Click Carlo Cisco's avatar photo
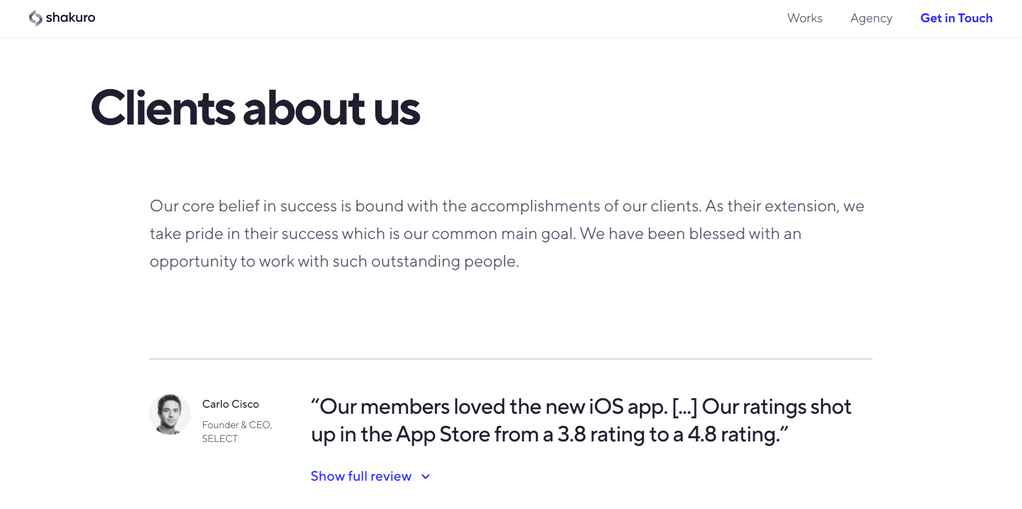The image size is (1022, 509). (170, 414)
